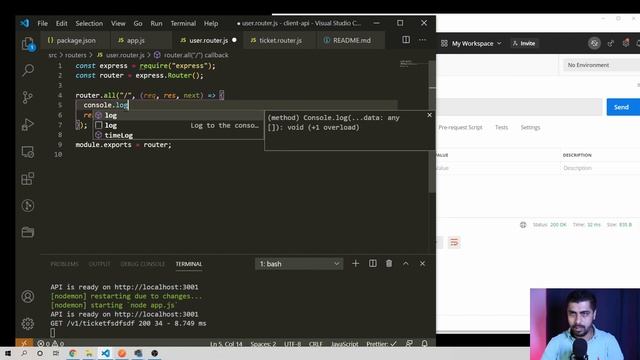Select the 'timeLog' autocomplete suggestion

tap(178, 135)
